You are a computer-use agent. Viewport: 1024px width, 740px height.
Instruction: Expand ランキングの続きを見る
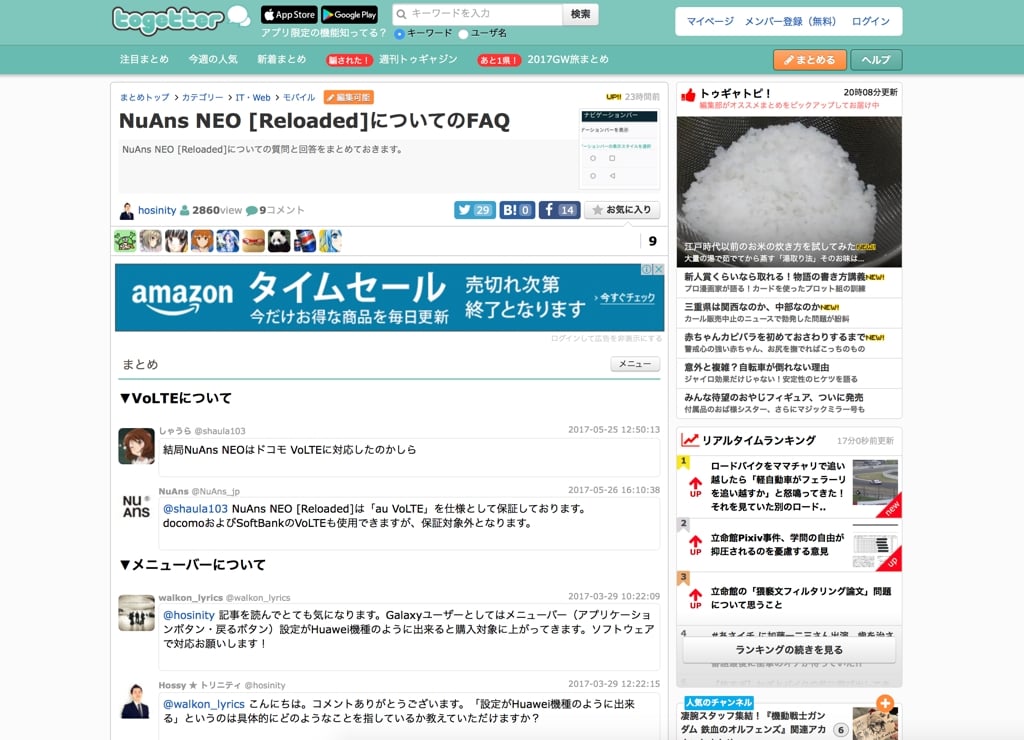pos(789,650)
